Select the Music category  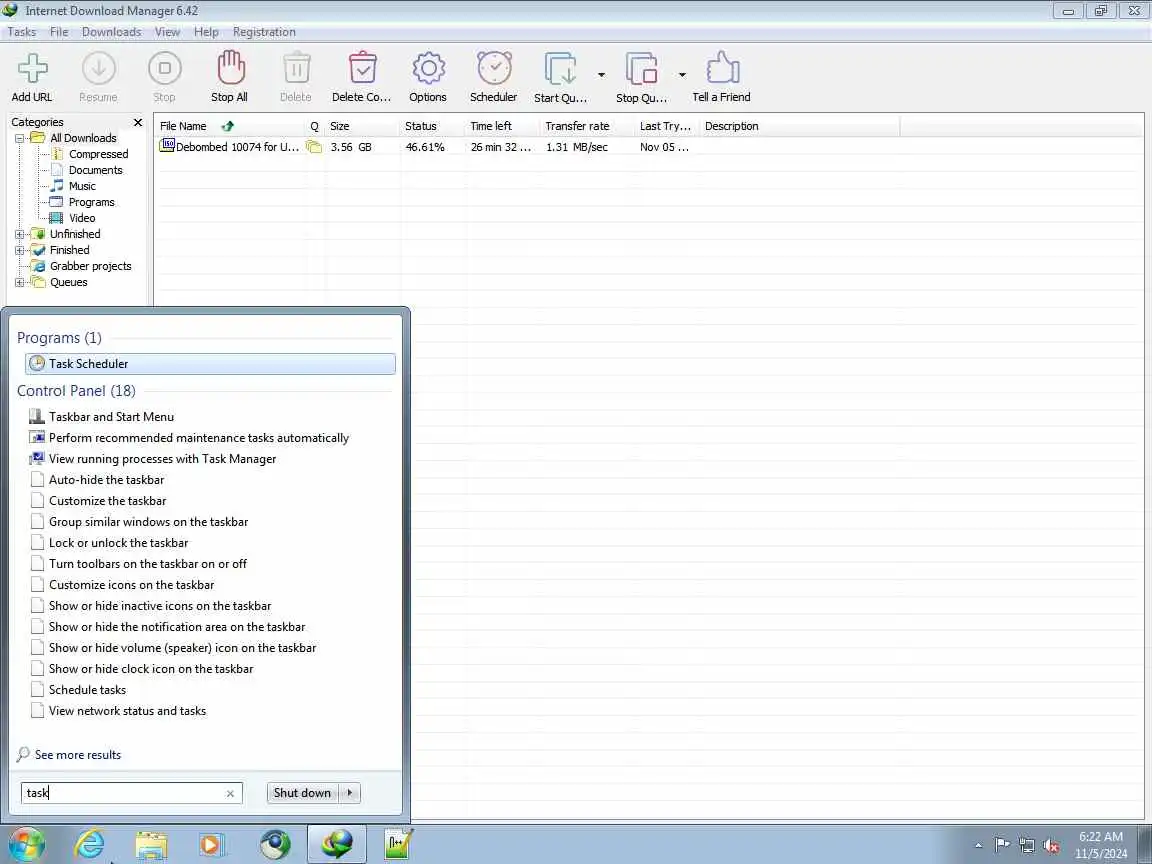(x=82, y=187)
